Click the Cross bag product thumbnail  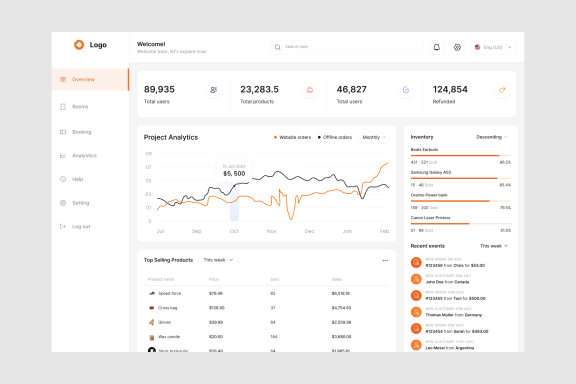click(152, 308)
